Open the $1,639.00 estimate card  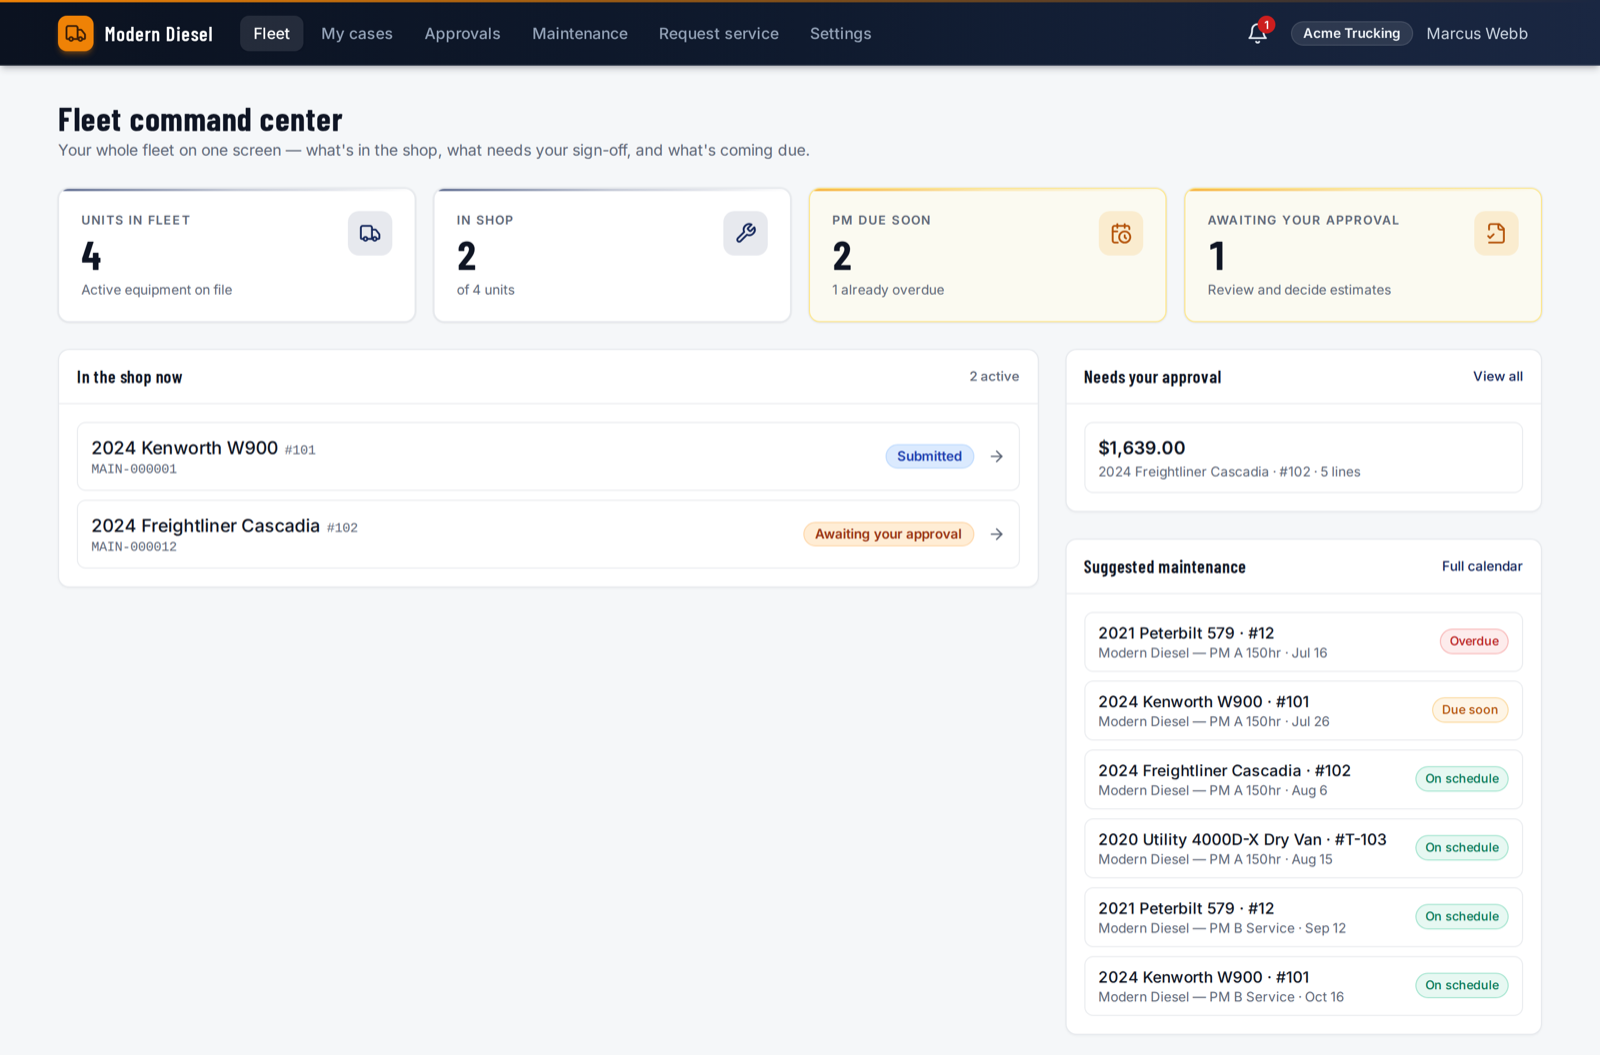pyautogui.click(x=1303, y=458)
